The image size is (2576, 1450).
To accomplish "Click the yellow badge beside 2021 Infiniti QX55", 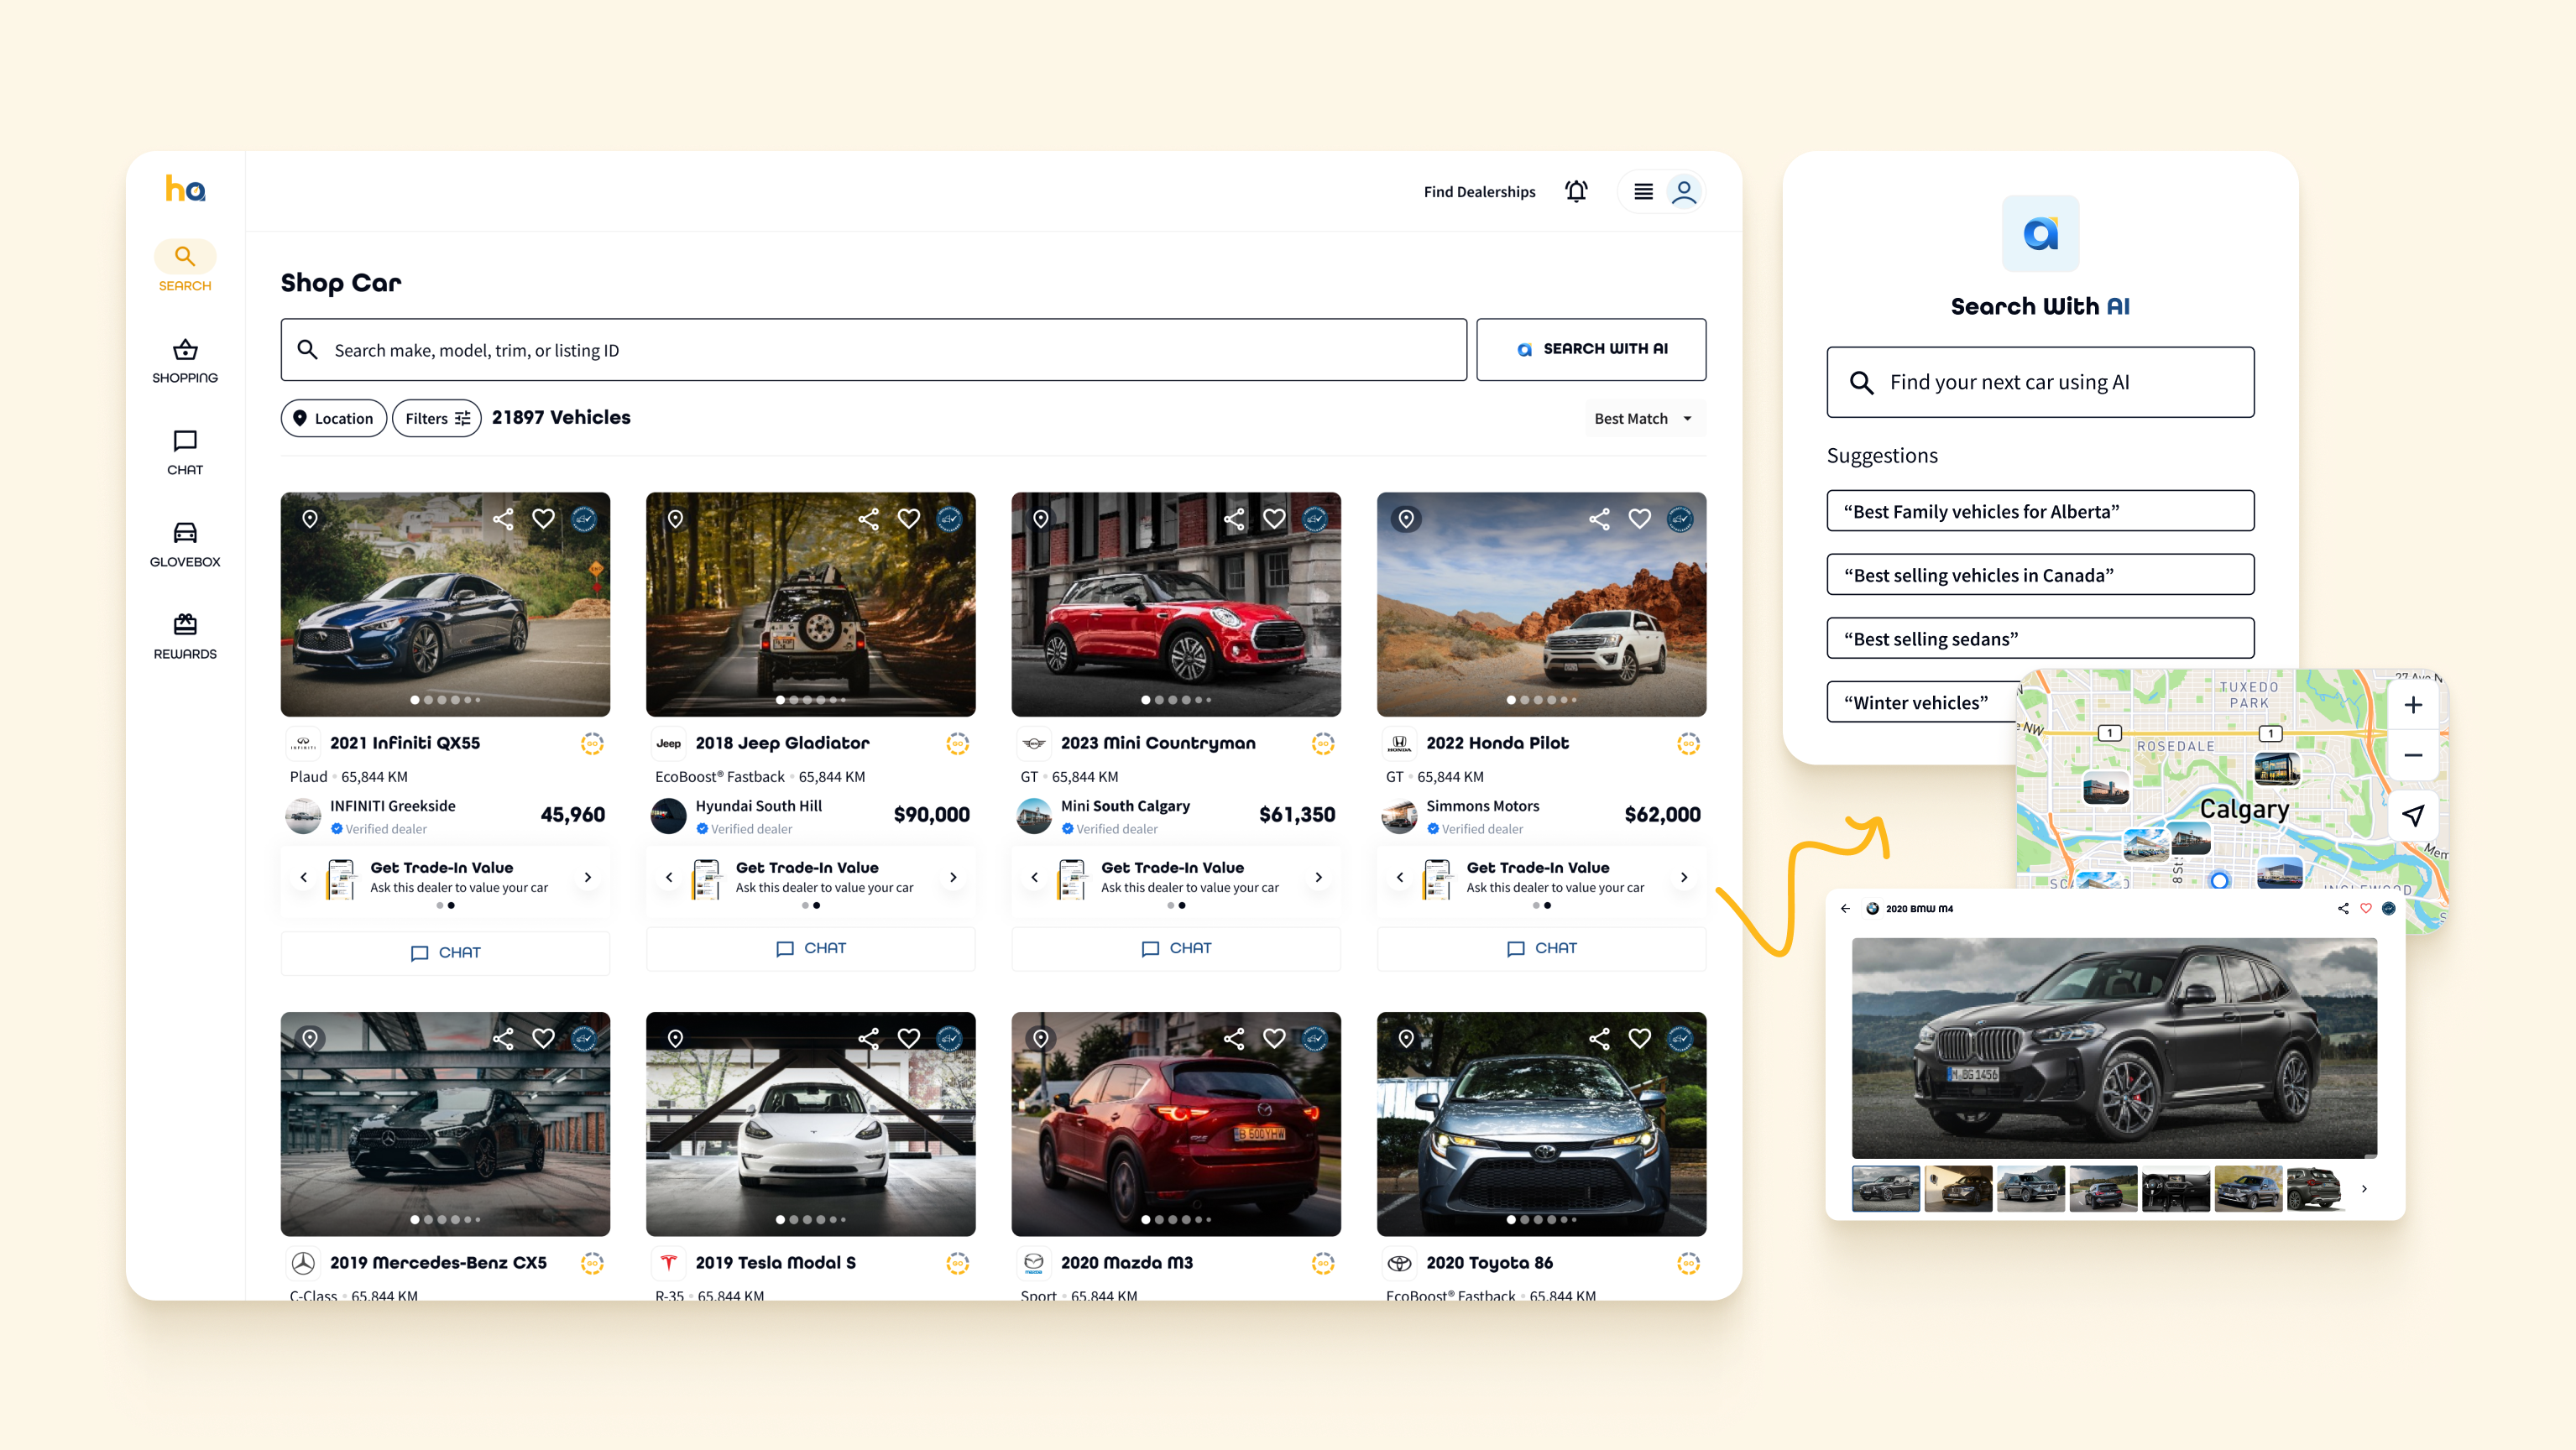I will click(592, 743).
